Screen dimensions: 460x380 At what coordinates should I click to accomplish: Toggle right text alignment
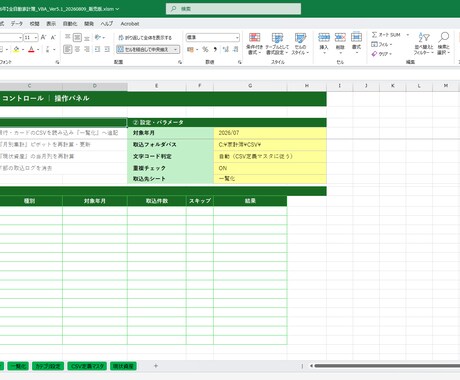coord(87,49)
